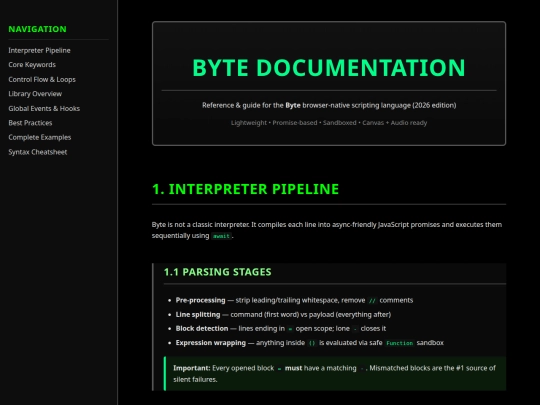The height and width of the screenshot is (405, 540).
Task: Click the 'Important:' callout label
Action: [x=192, y=368]
